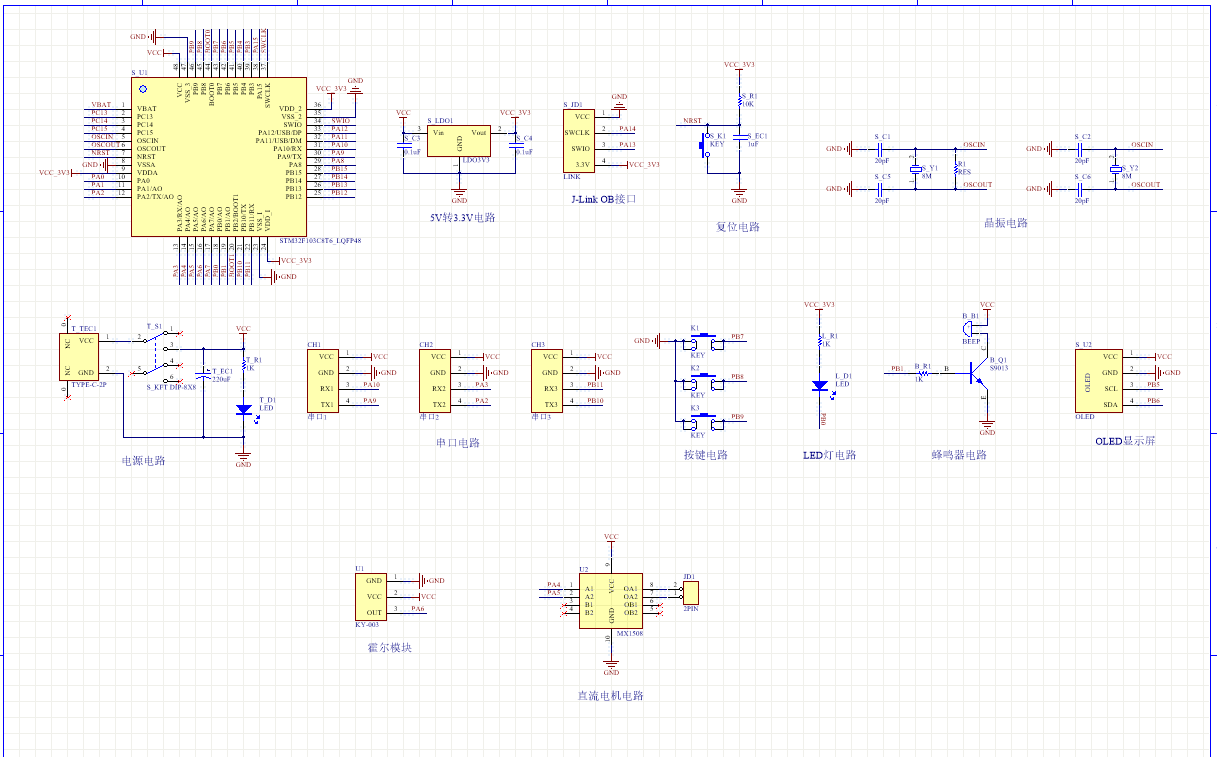Select the L_D1 LED symbol
Viewport: 1217px width, 757px height.
pos(820,385)
